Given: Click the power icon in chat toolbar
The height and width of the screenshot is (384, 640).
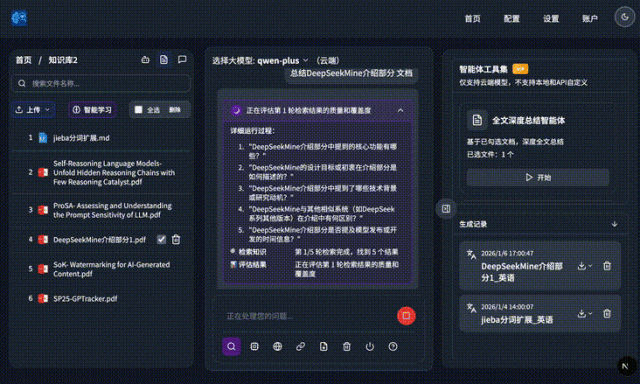Looking at the screenshot, I should [x=370, y=346].
